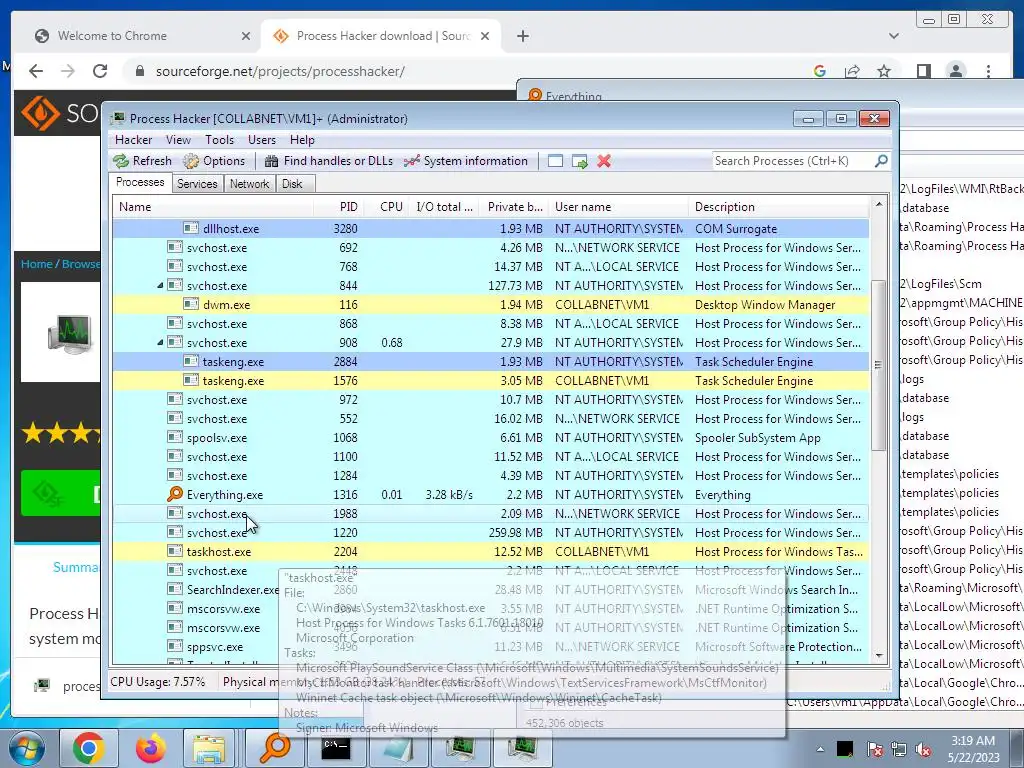Open the Hacker menu
Image resolution: width=1024 pixels, height=768 pixels.
click(133, 140)
